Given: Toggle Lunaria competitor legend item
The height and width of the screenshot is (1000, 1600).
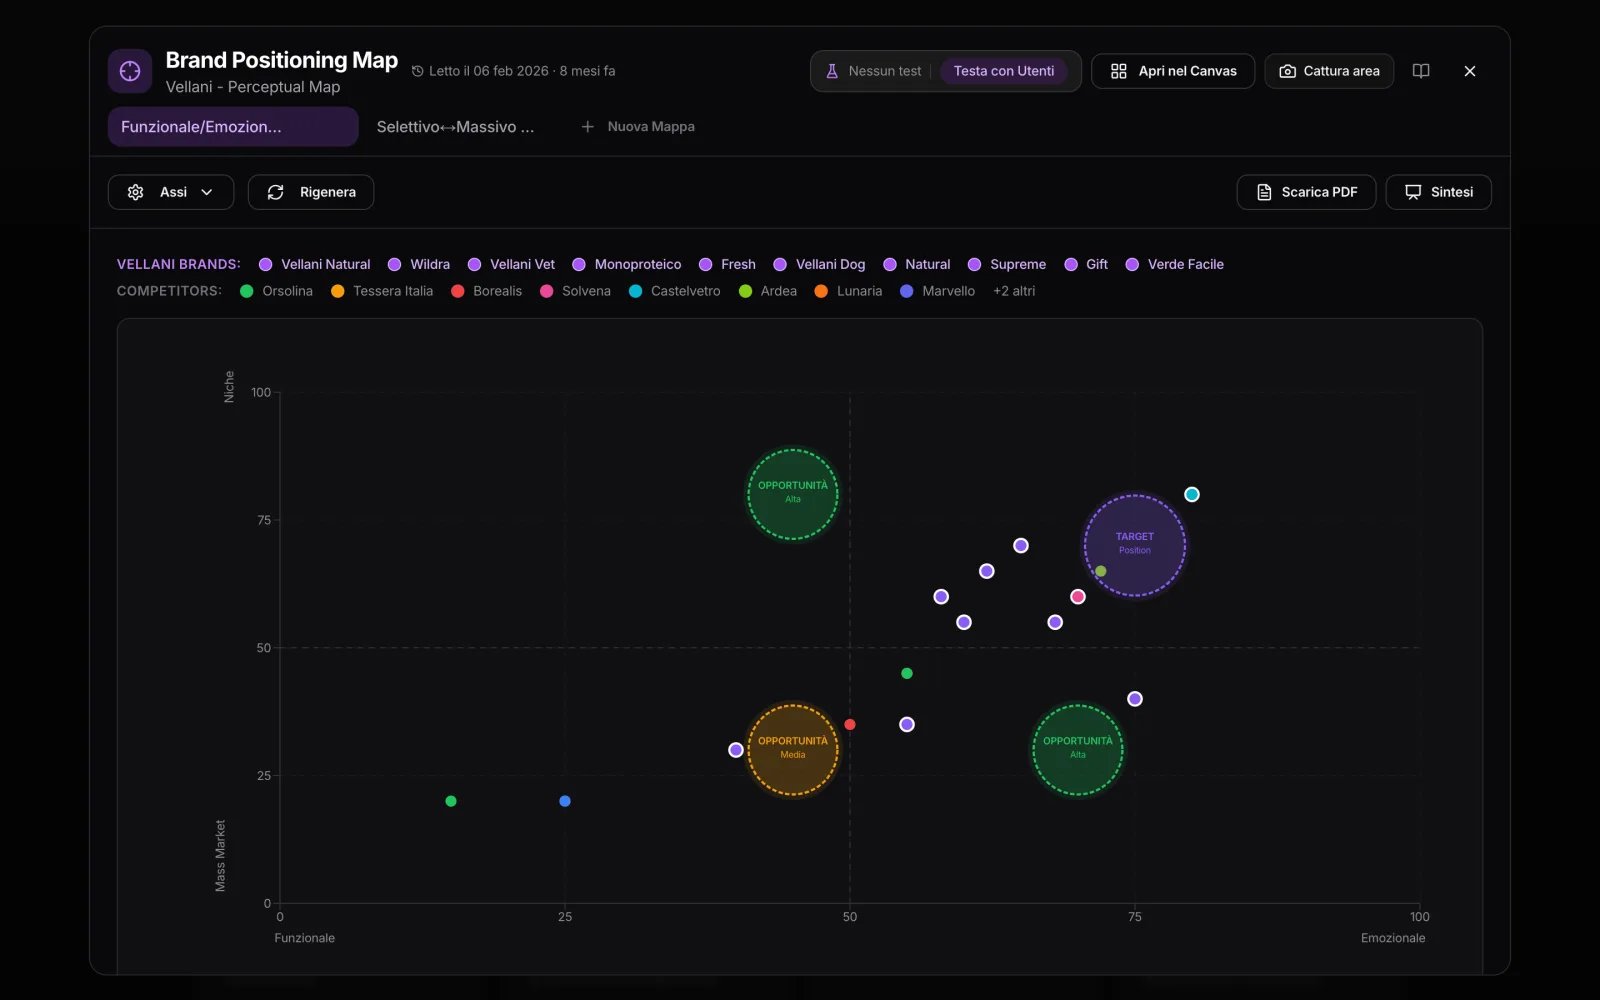Looking at the screenshot, I should [848, 291].
